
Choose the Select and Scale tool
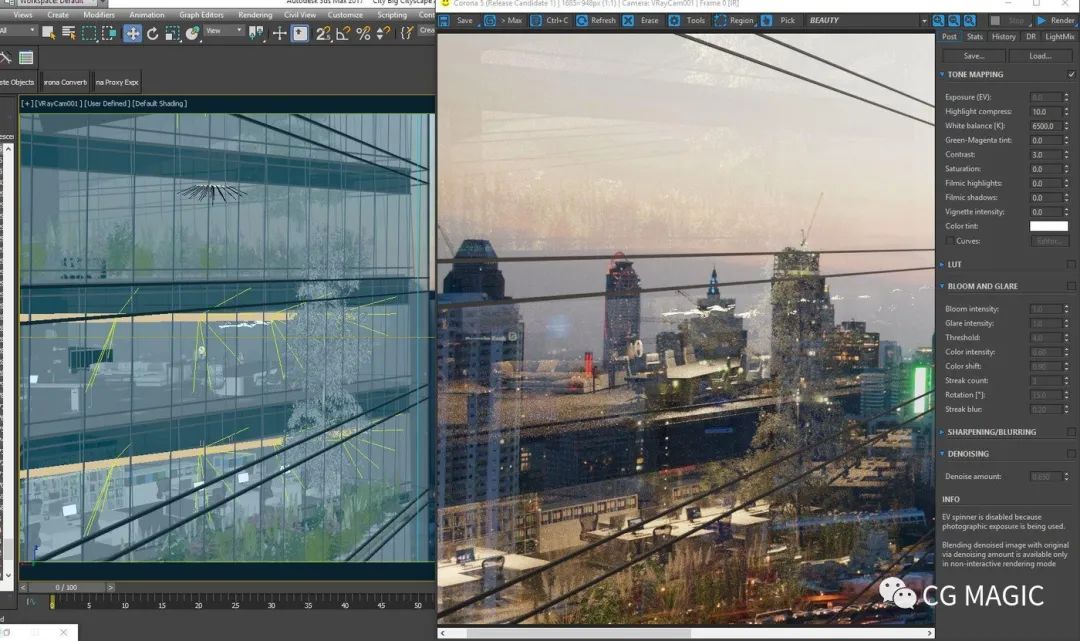172,33
